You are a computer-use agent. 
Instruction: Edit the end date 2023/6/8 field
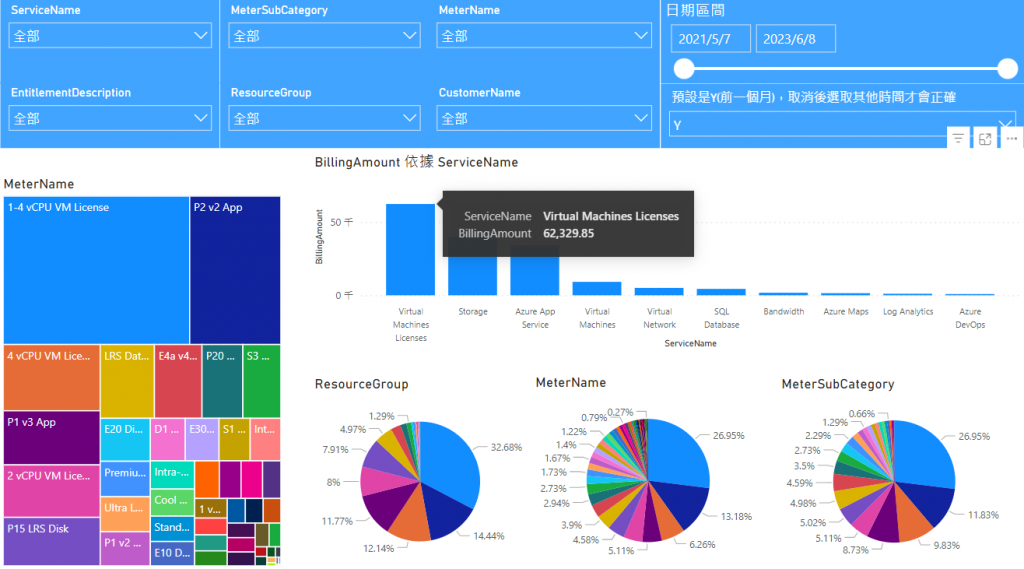(795, 39)
